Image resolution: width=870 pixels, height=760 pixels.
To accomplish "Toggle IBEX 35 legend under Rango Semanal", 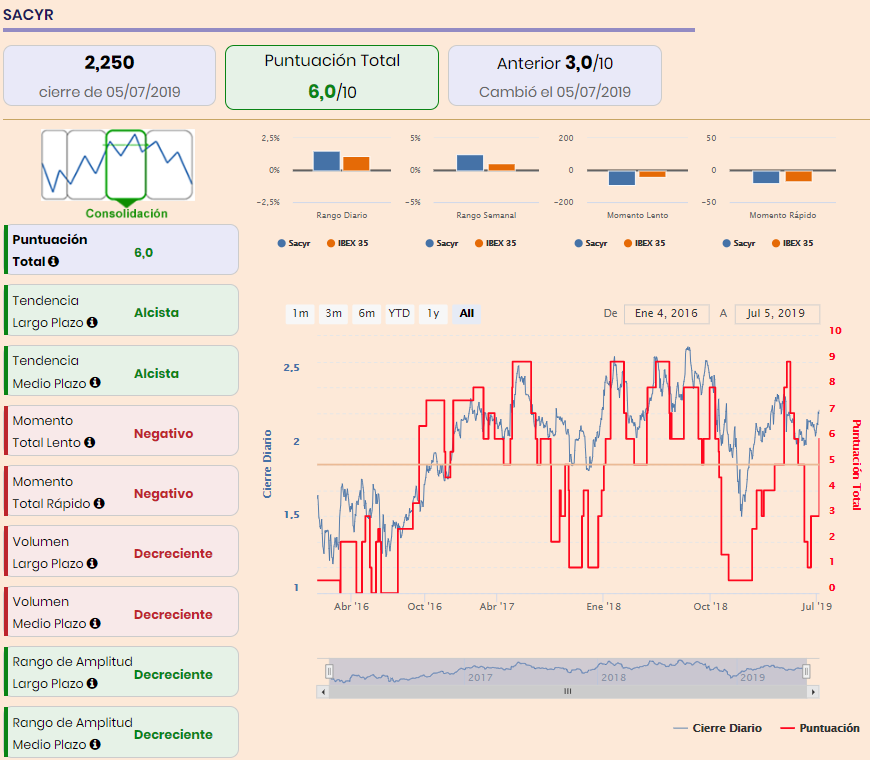I will coord(496,243).
